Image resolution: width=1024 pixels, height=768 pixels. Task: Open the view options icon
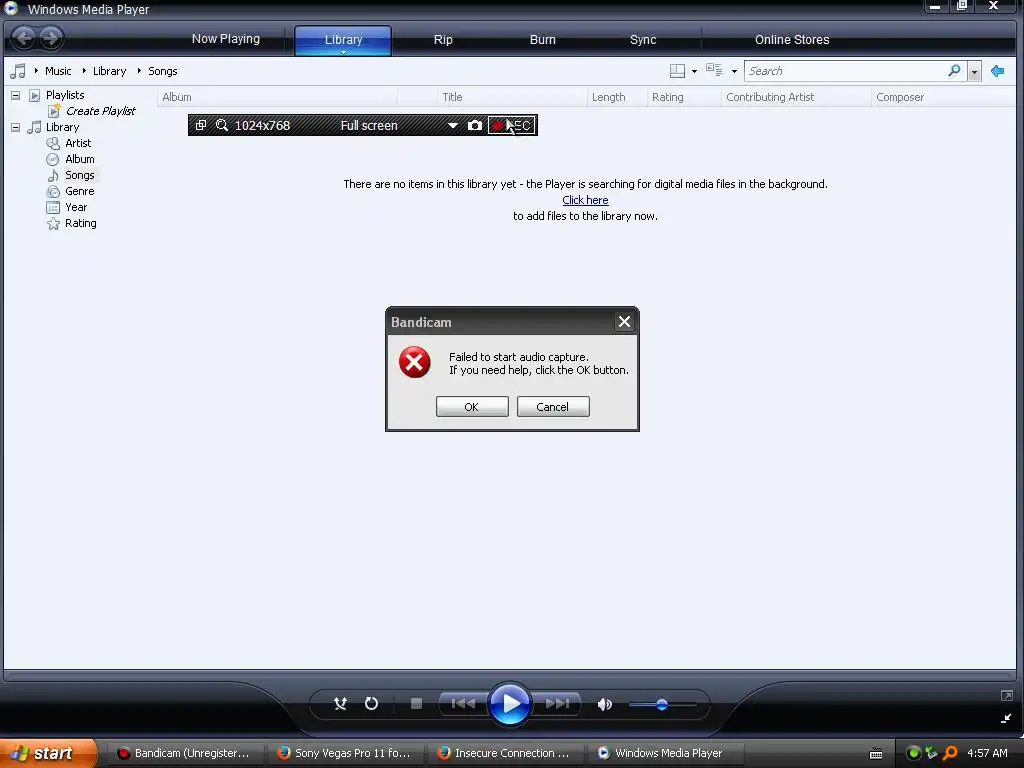pyautogui.click(x=714, y=70)
